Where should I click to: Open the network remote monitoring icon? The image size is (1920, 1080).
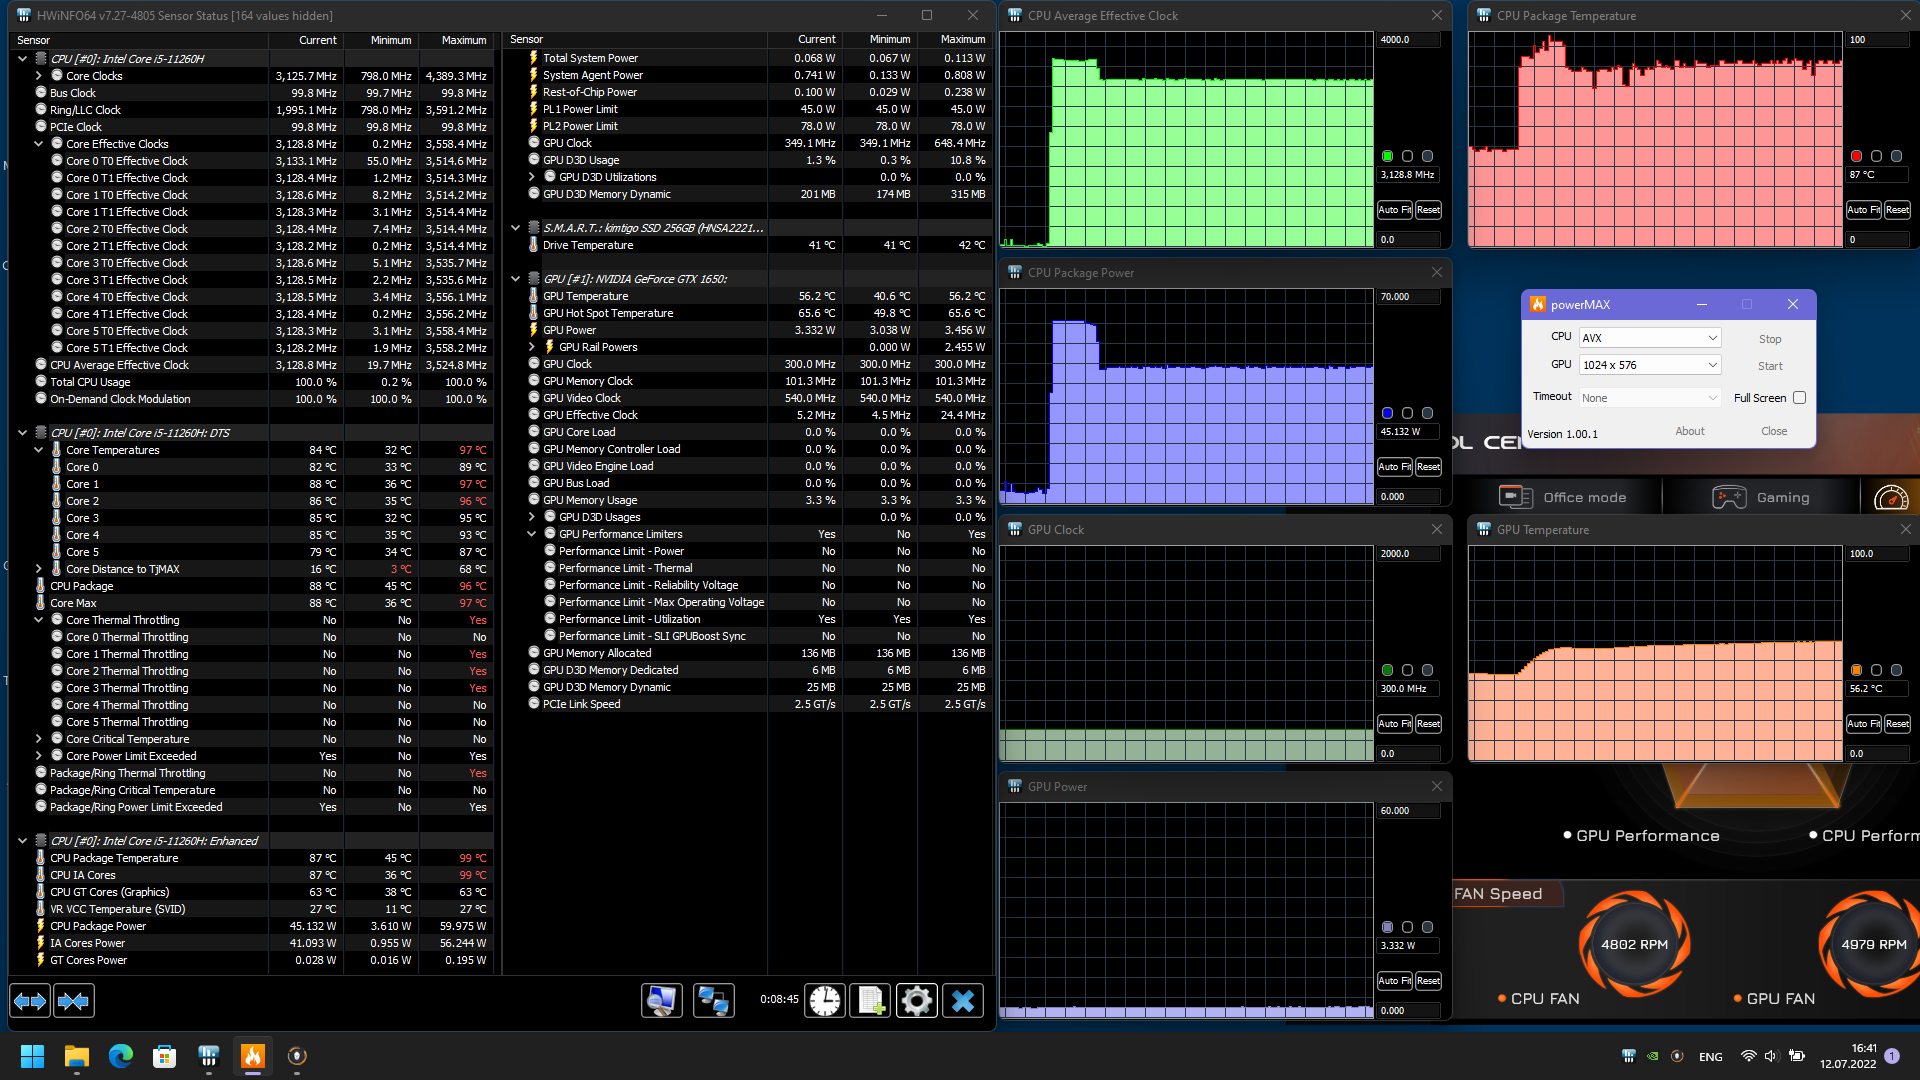pos(713,1001)
